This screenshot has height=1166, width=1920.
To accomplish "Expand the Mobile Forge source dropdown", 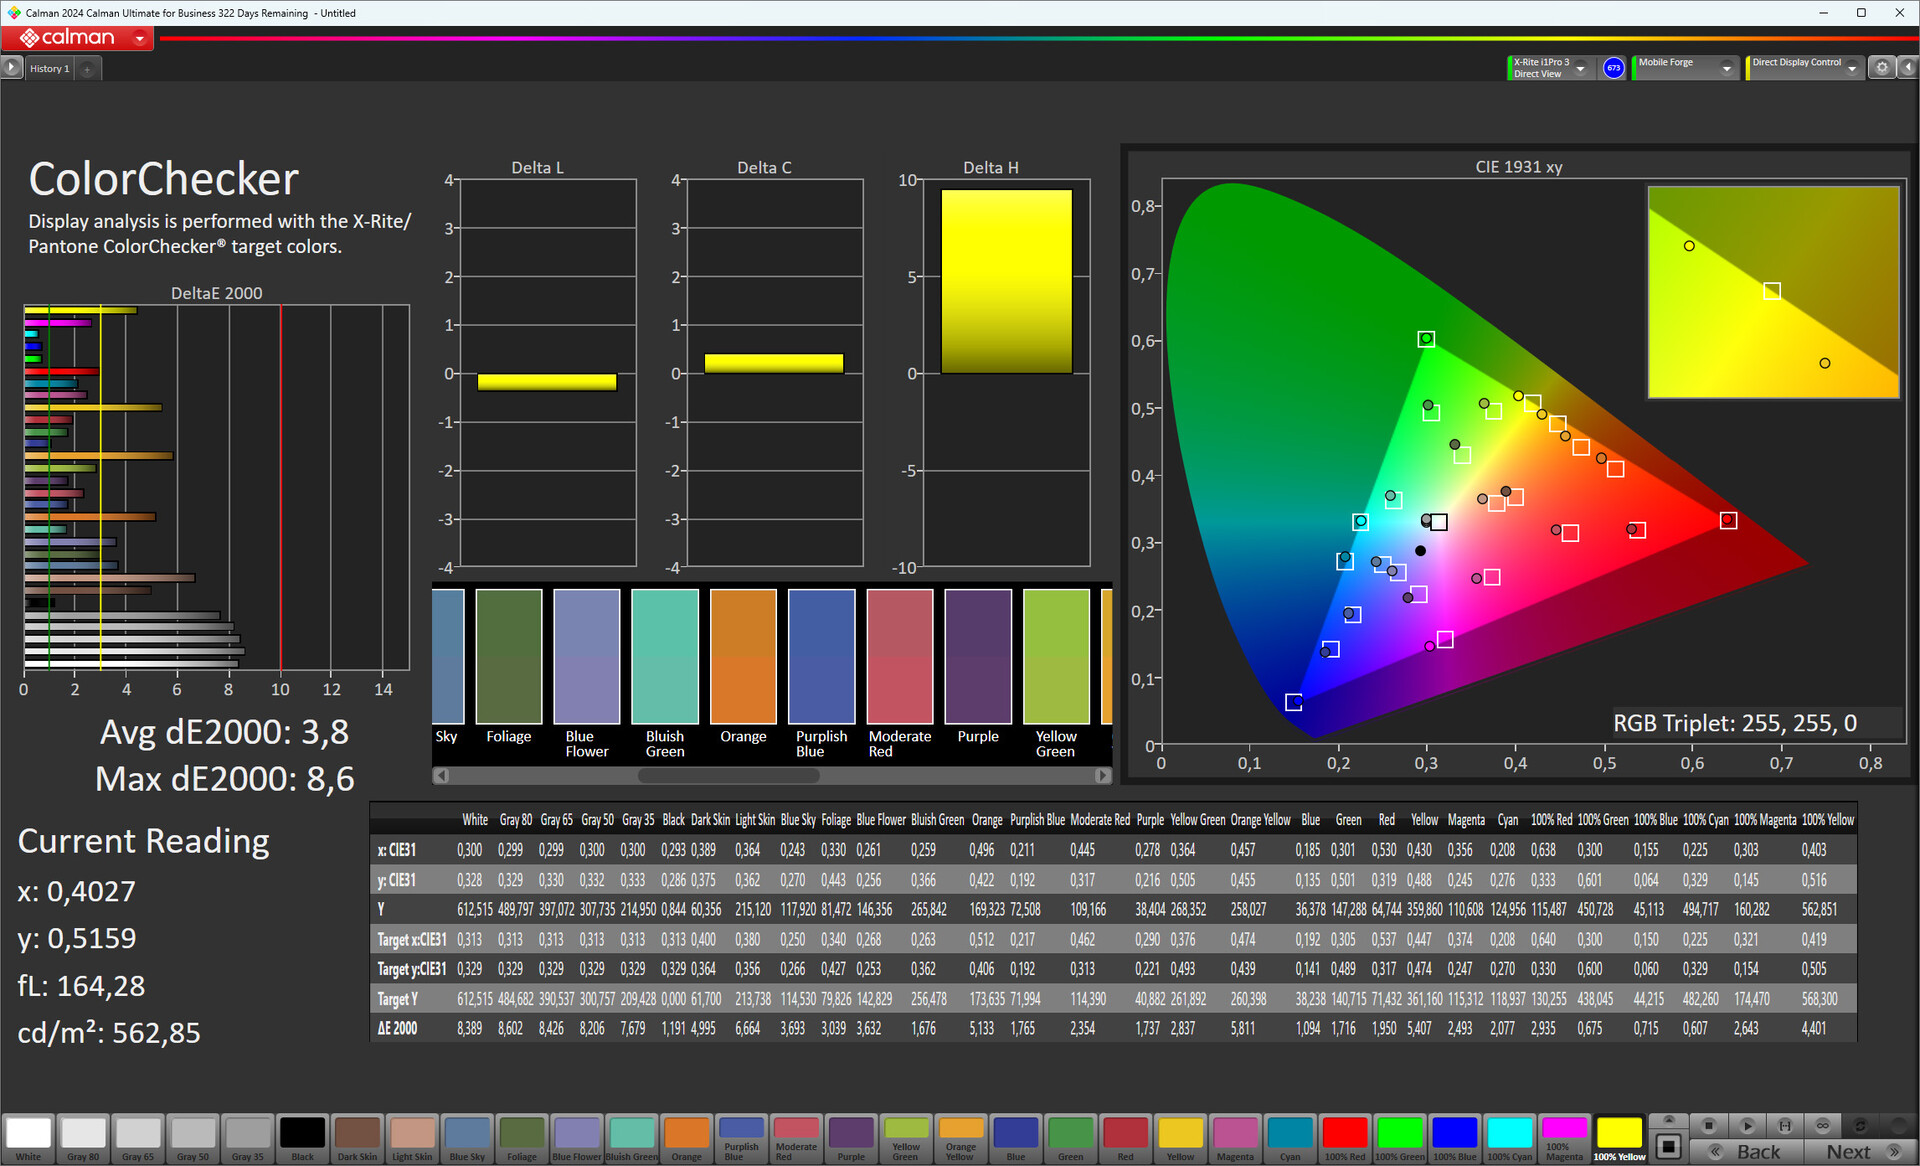I will click(1726, 68).
